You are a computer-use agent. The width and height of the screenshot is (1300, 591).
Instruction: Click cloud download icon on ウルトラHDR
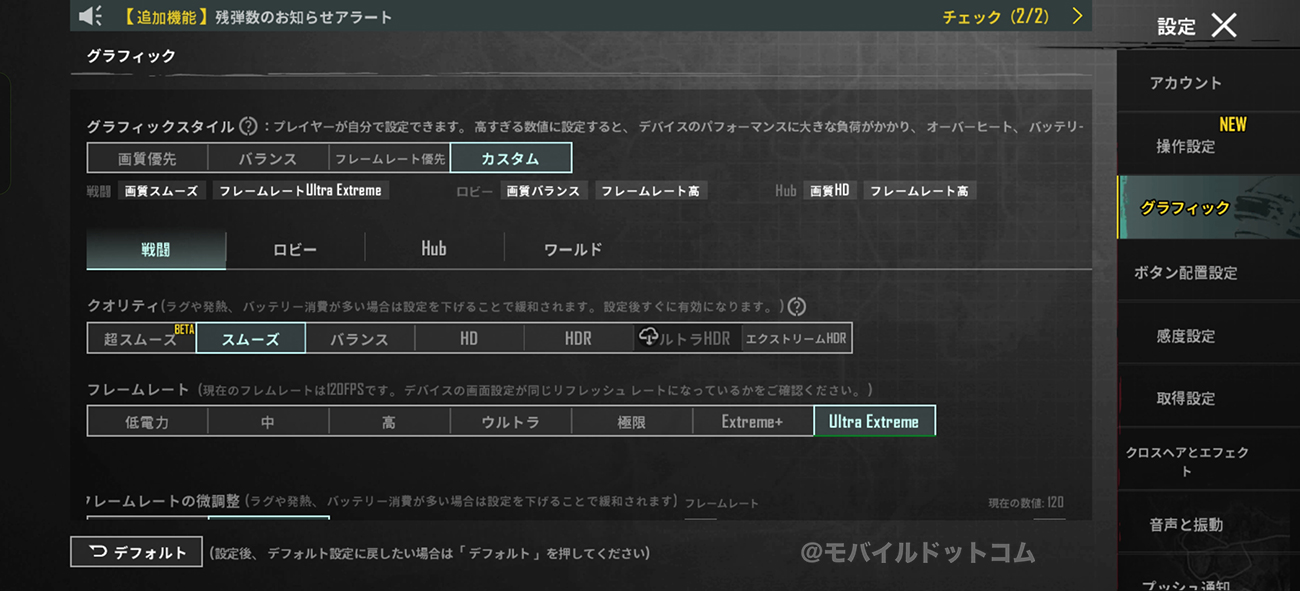coord(648,337)
